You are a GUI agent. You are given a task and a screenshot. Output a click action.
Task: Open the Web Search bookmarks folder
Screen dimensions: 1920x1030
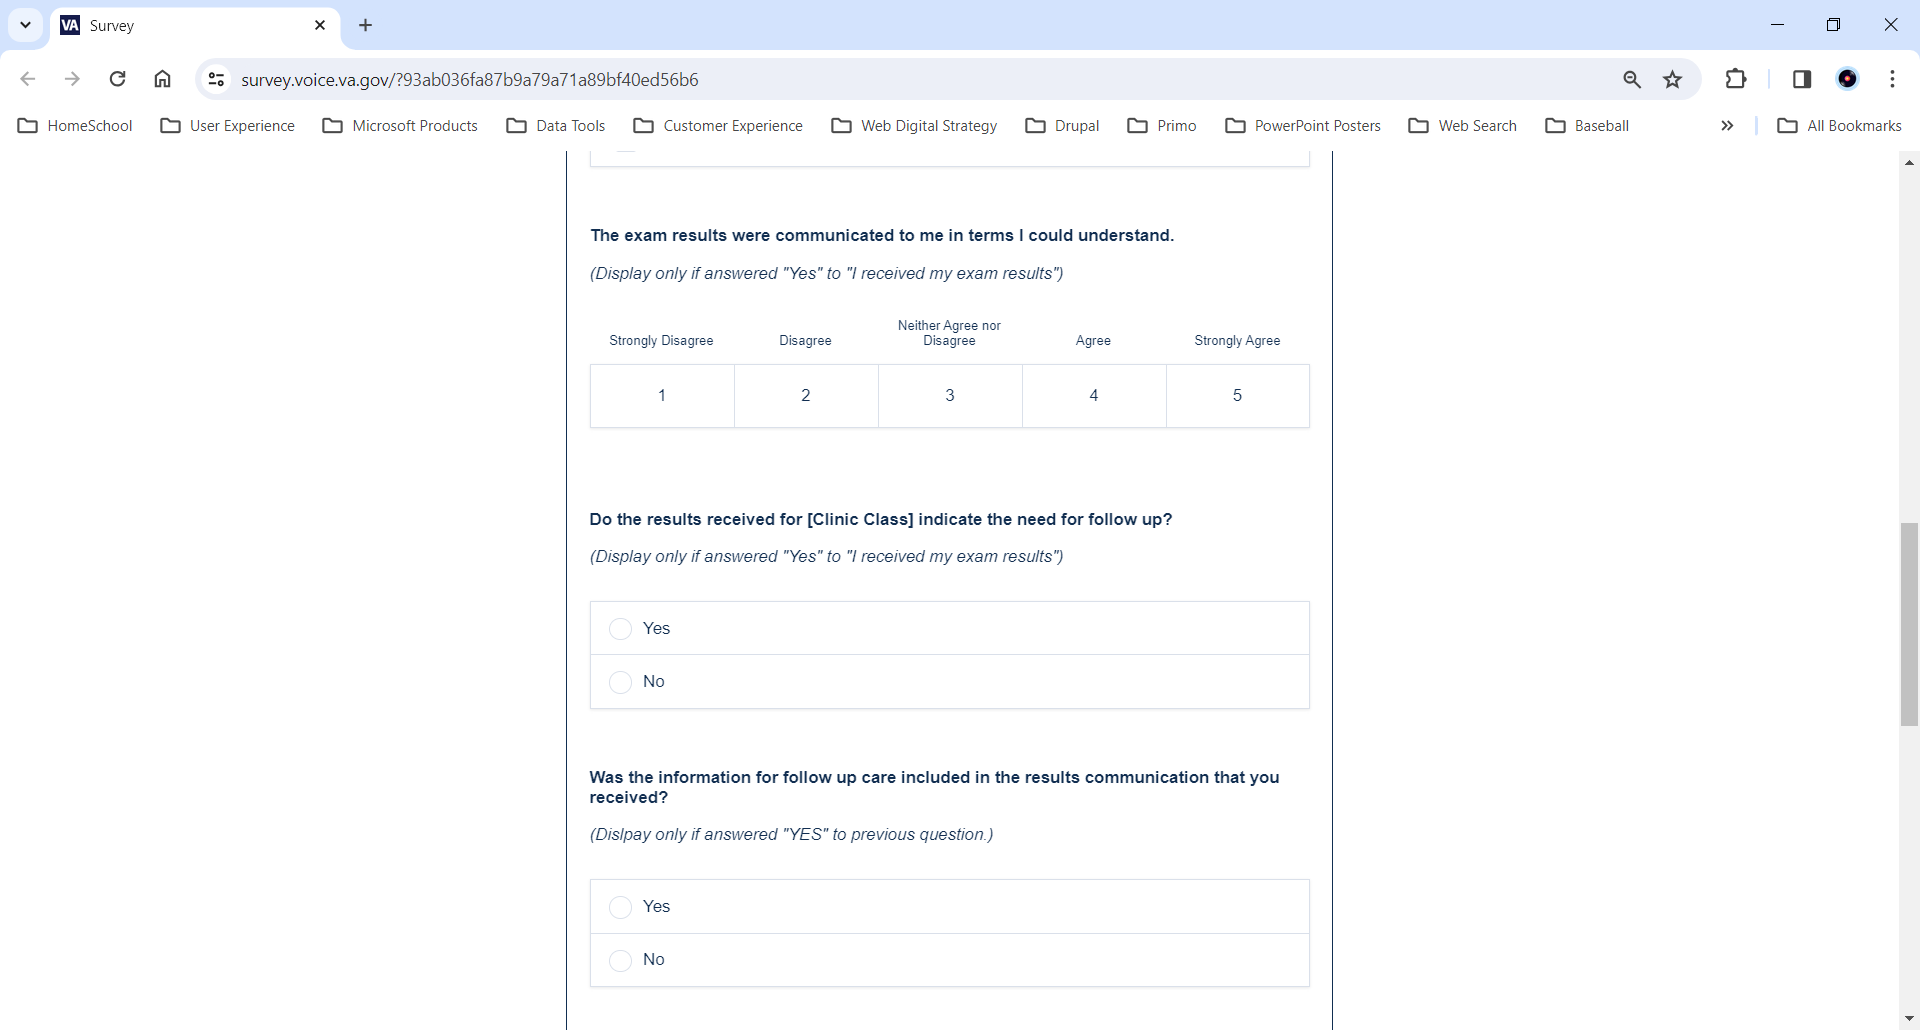(1463, 126)
